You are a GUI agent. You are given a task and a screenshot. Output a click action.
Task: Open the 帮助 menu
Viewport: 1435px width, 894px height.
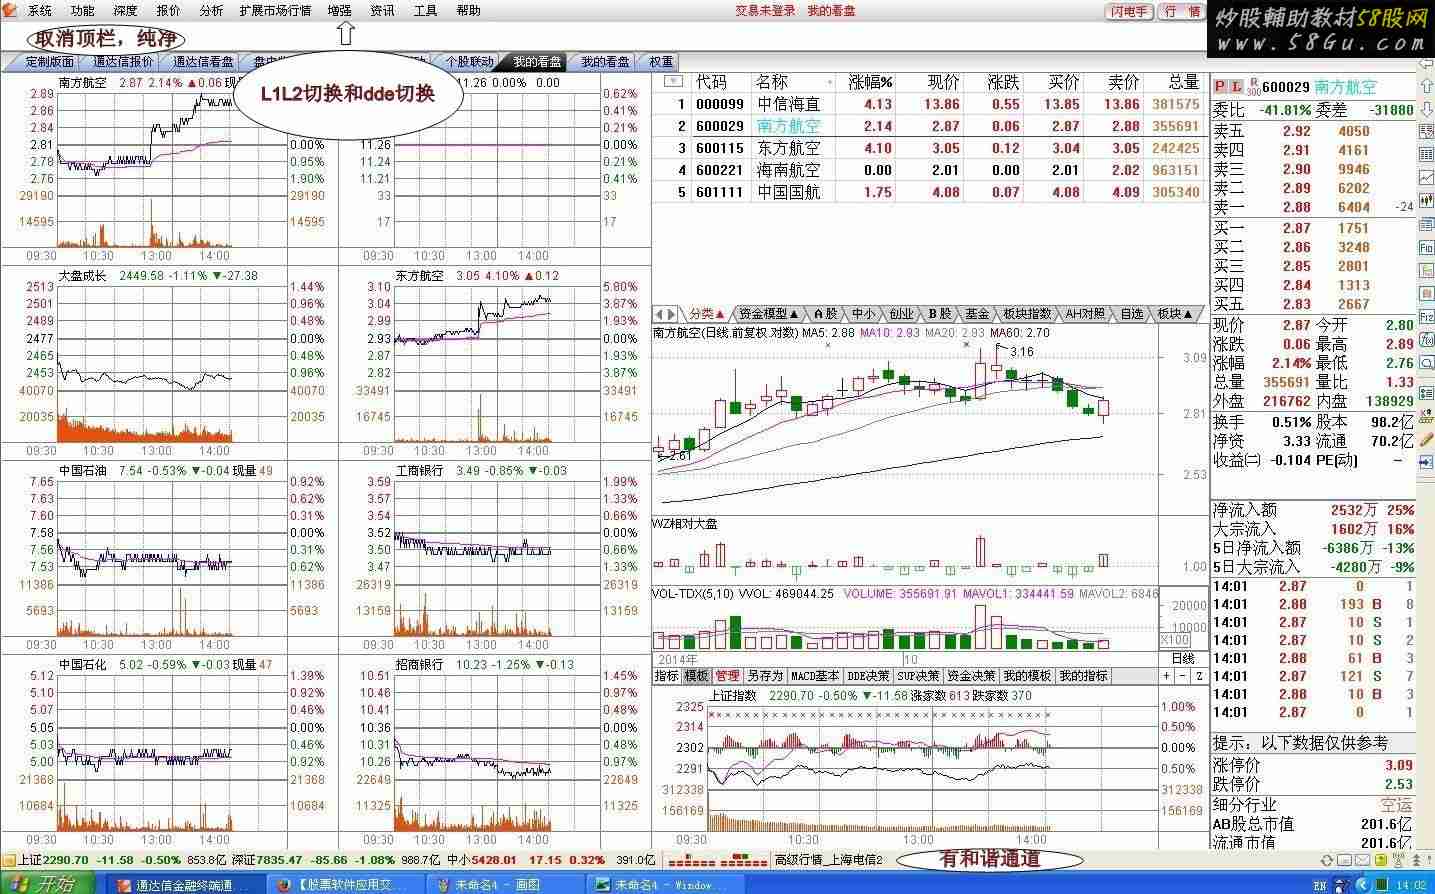pyautogui.click(x=468, y=11)
